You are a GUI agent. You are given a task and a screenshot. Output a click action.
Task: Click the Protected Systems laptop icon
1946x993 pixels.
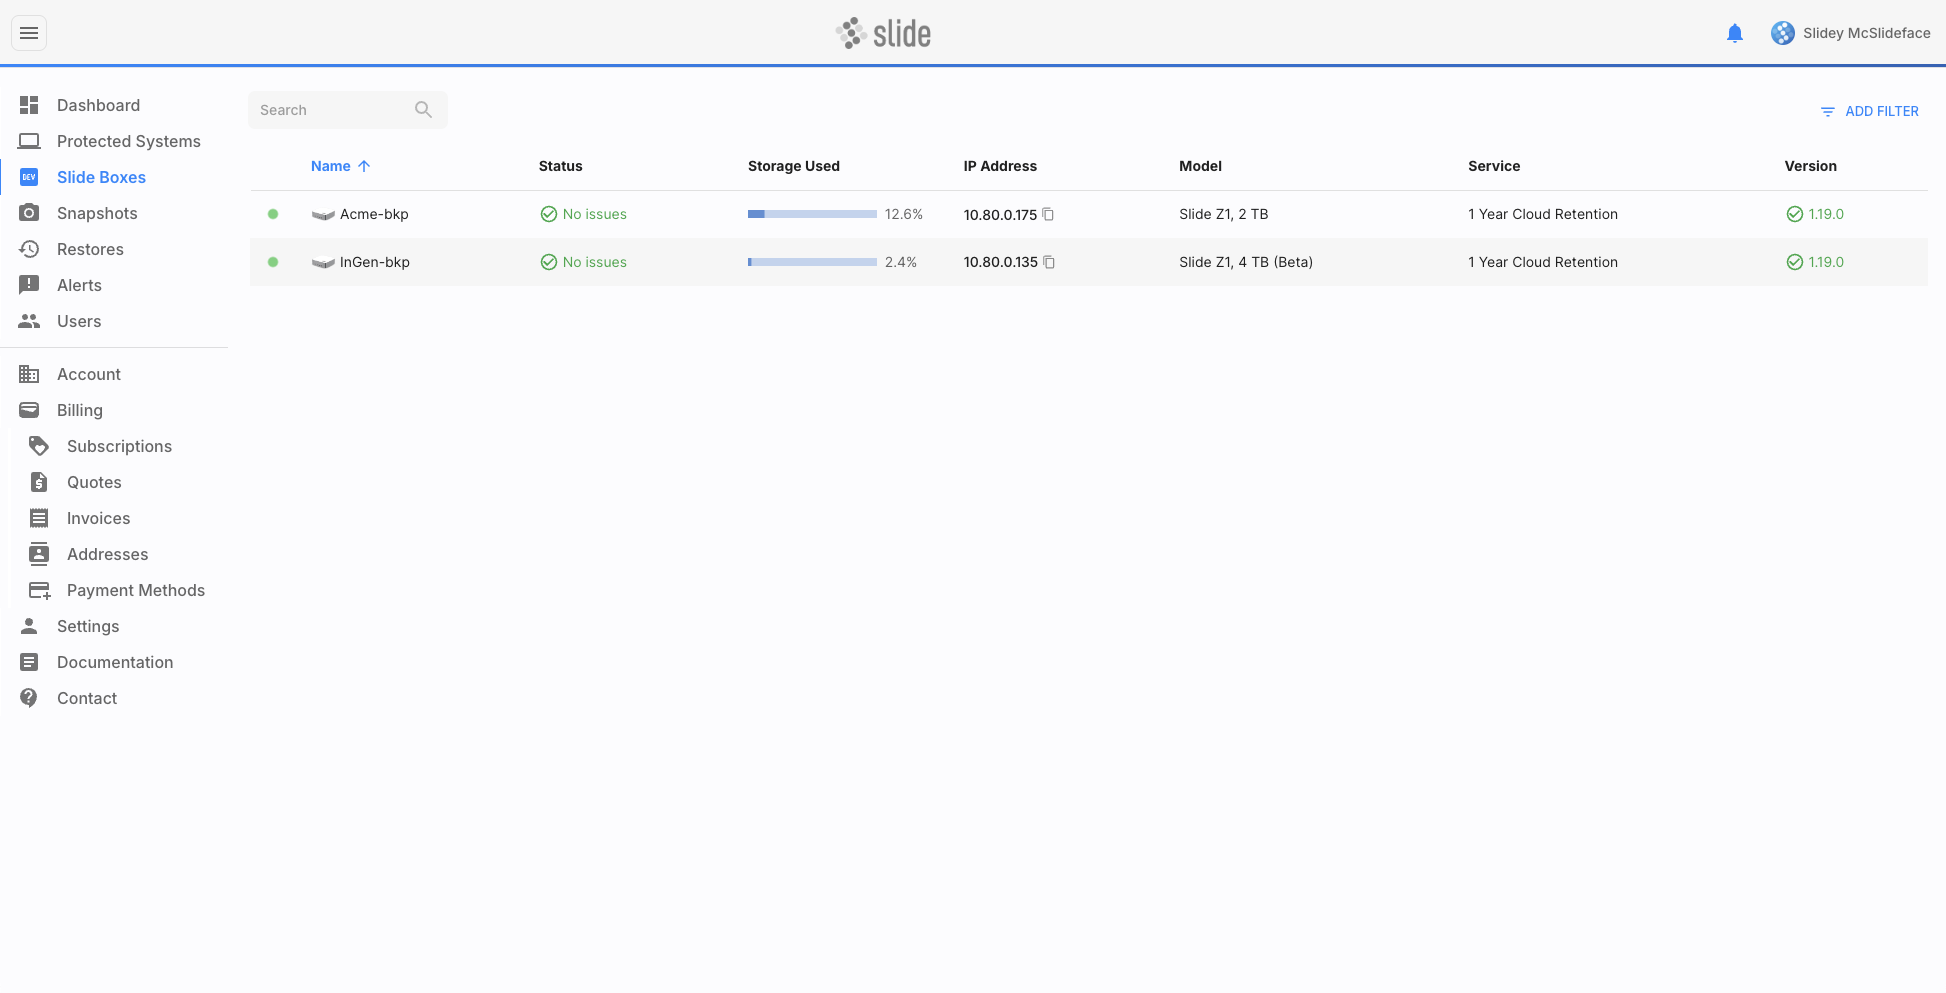(29, 141)
